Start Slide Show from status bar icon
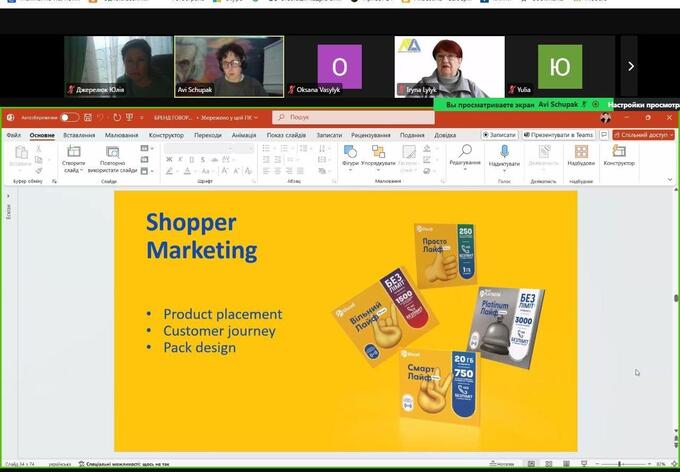Viewport: 680px width, 472px height. coord(584,464)
